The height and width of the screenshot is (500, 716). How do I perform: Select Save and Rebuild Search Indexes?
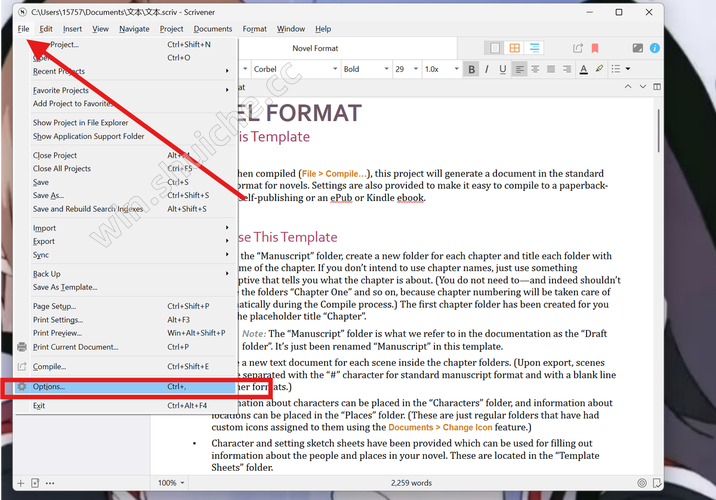[x=125, y=209]
